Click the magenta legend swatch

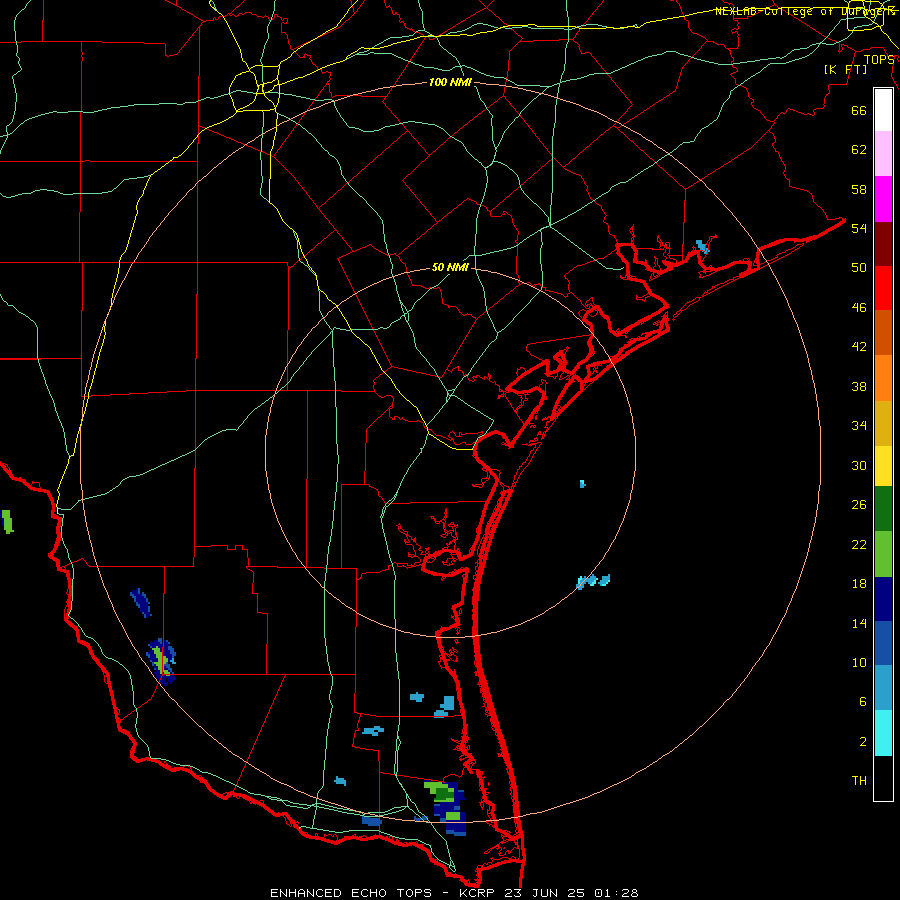tap(883, 199)
